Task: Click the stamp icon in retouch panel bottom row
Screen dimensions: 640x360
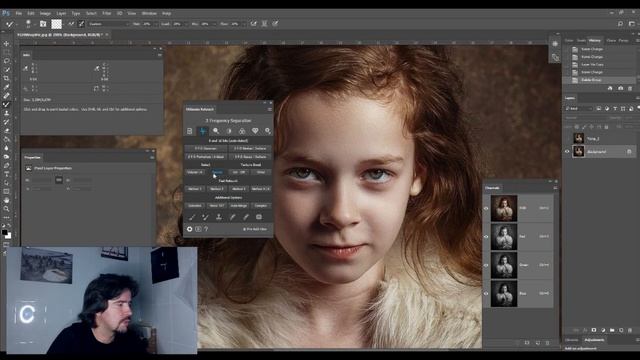Action: (x=219, y=217)
